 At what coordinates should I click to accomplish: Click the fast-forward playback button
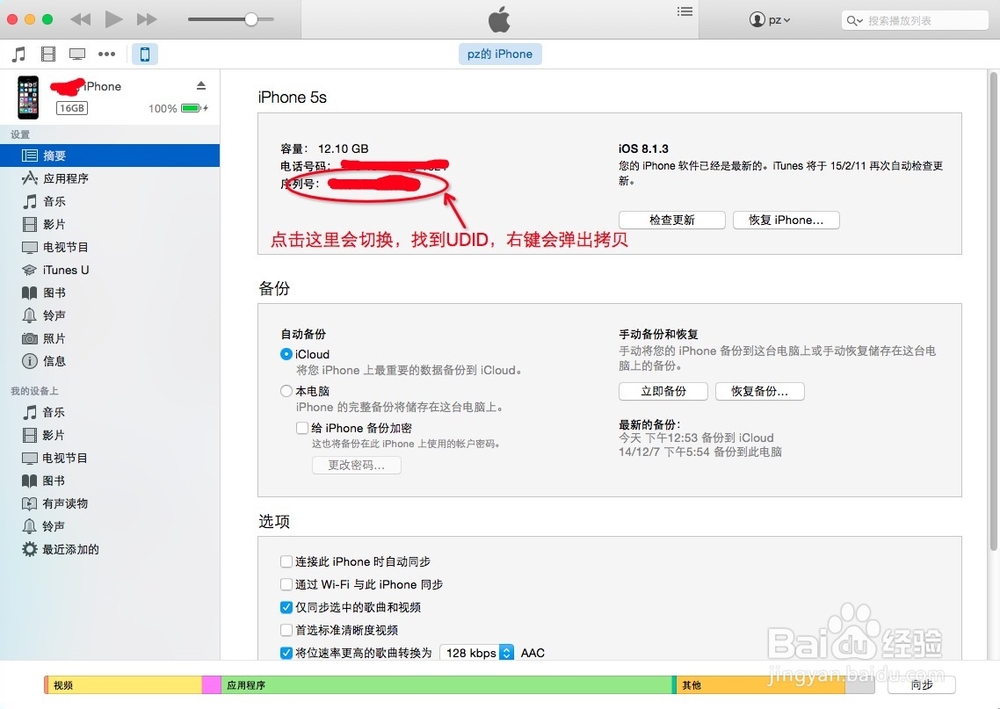pyautogui.click(x=147, y=19)
